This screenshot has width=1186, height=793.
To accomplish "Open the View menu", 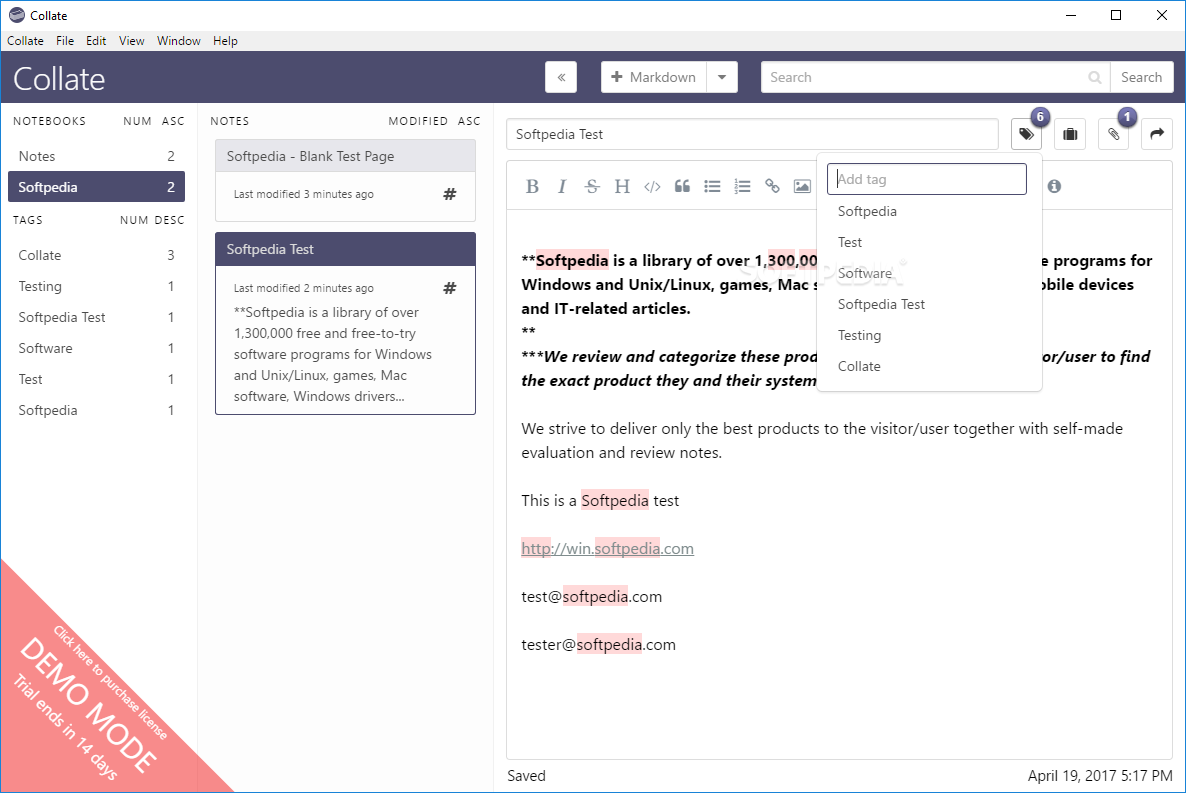I will [132, 41].
